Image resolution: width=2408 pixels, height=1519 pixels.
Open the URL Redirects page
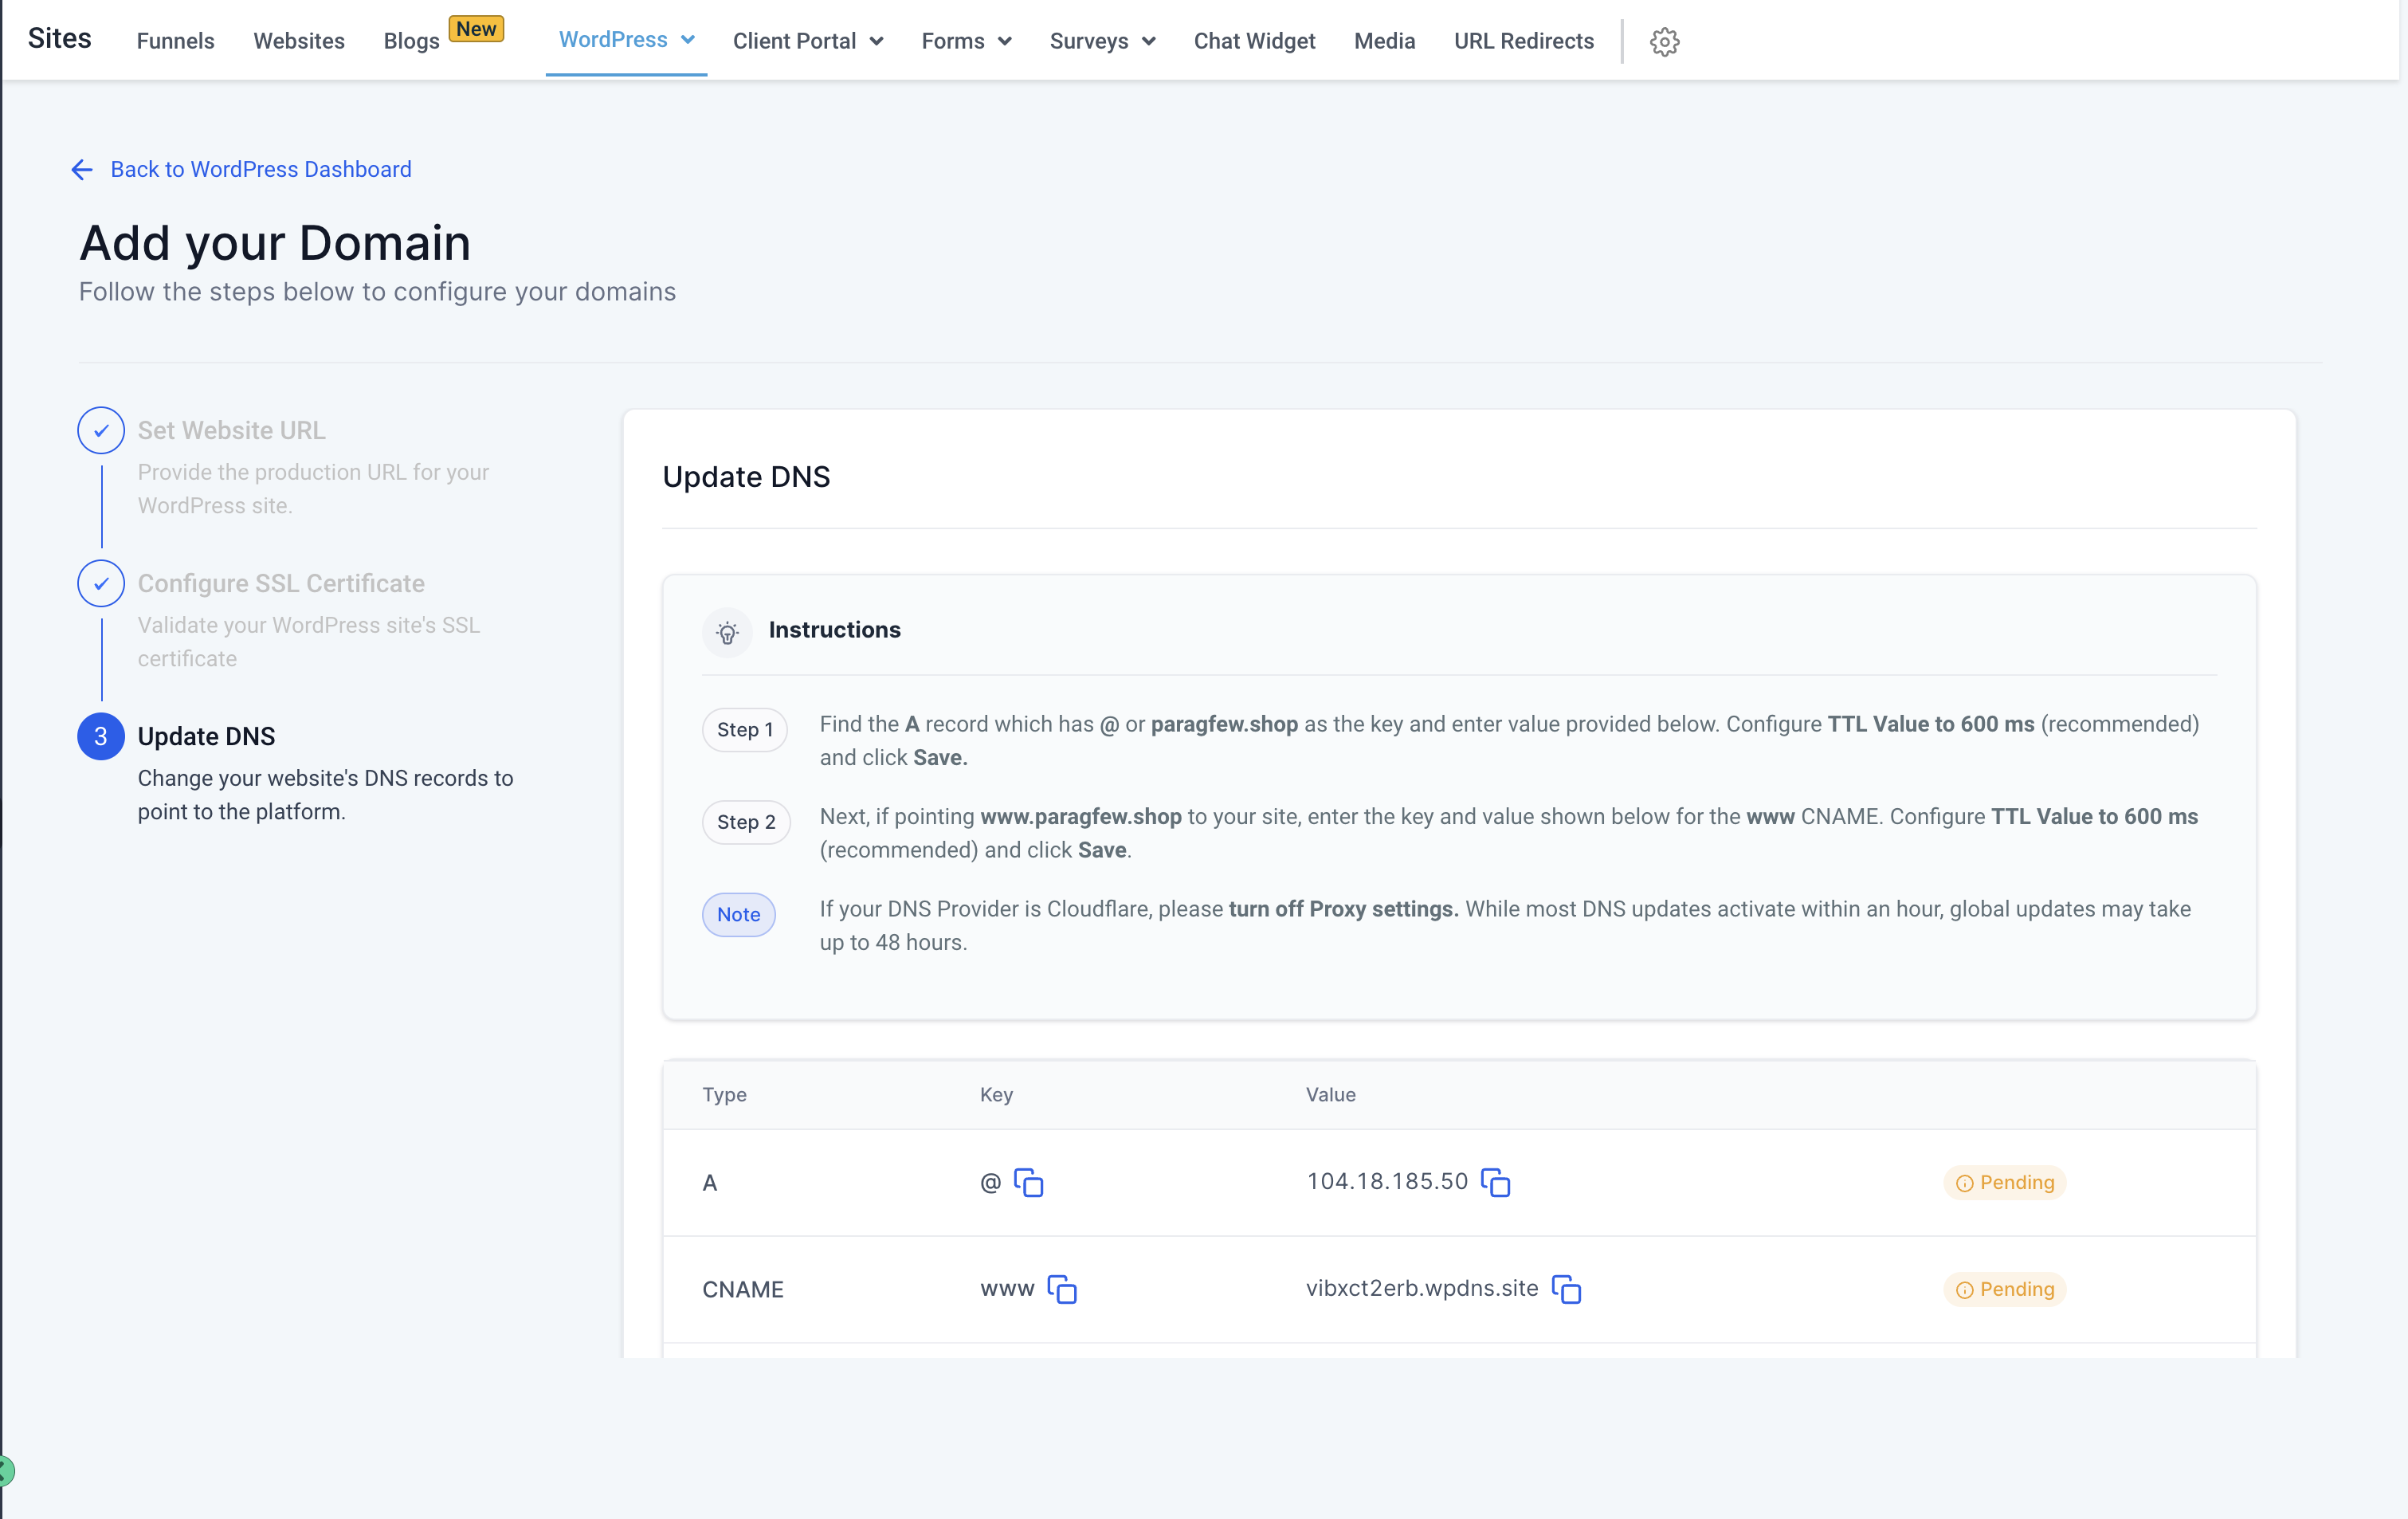[1523, 41]
